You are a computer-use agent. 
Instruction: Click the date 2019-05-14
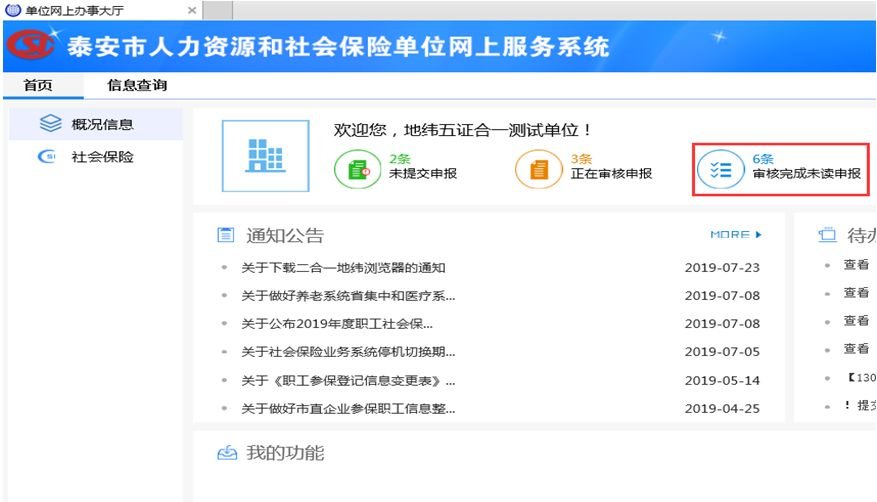click(x=722, y=381)
